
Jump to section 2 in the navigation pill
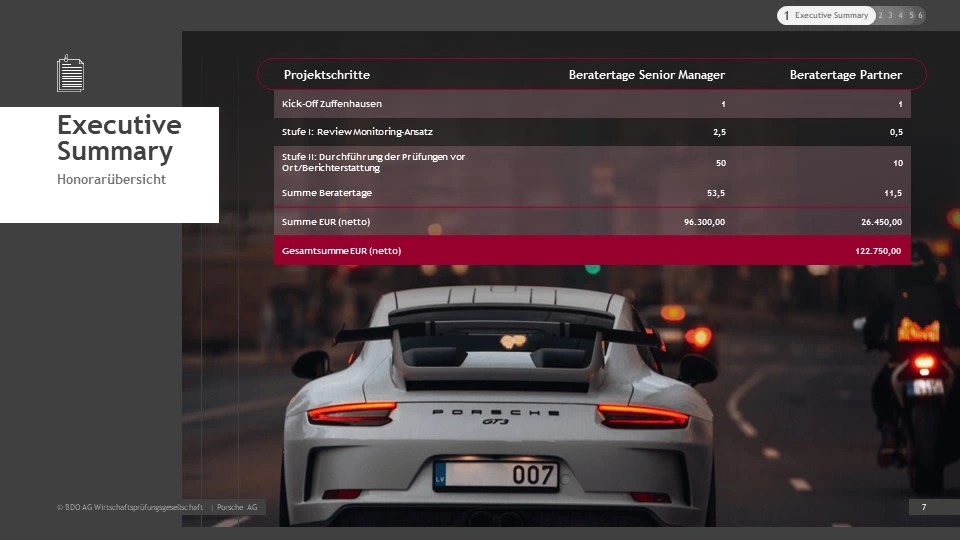880,15
